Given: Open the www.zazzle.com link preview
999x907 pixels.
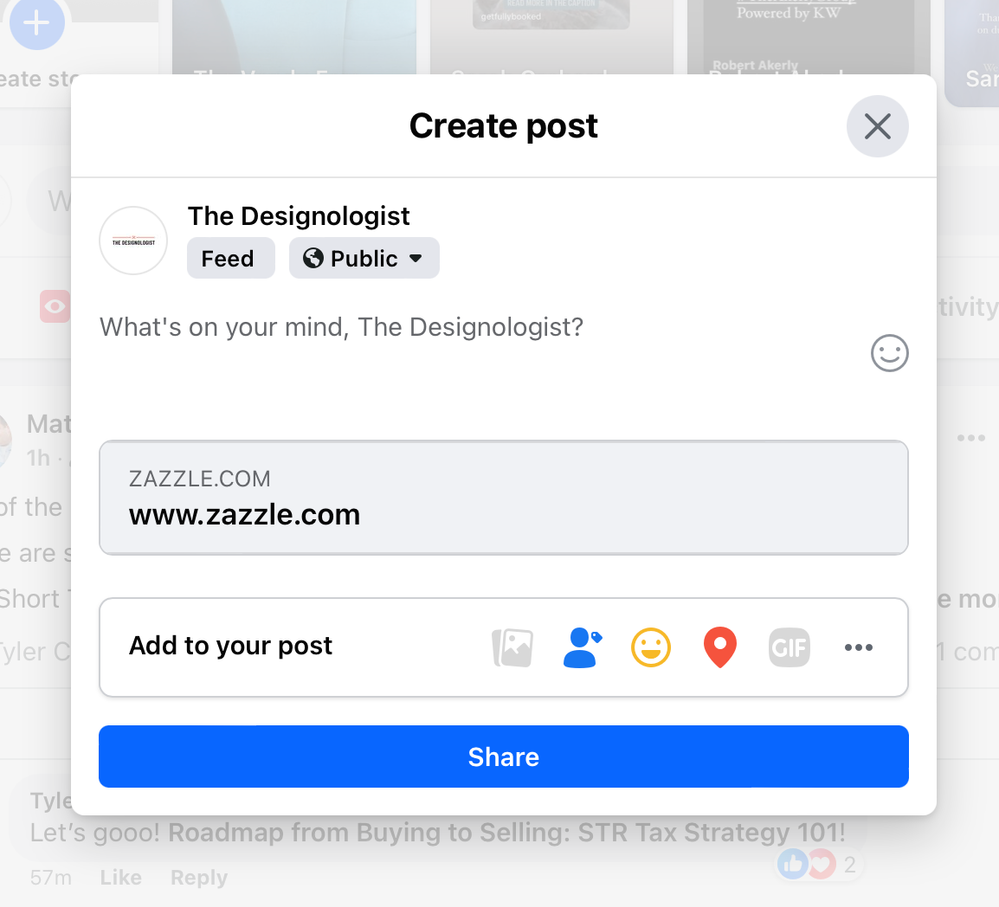Looking at the screenshot, I should 503,498.
